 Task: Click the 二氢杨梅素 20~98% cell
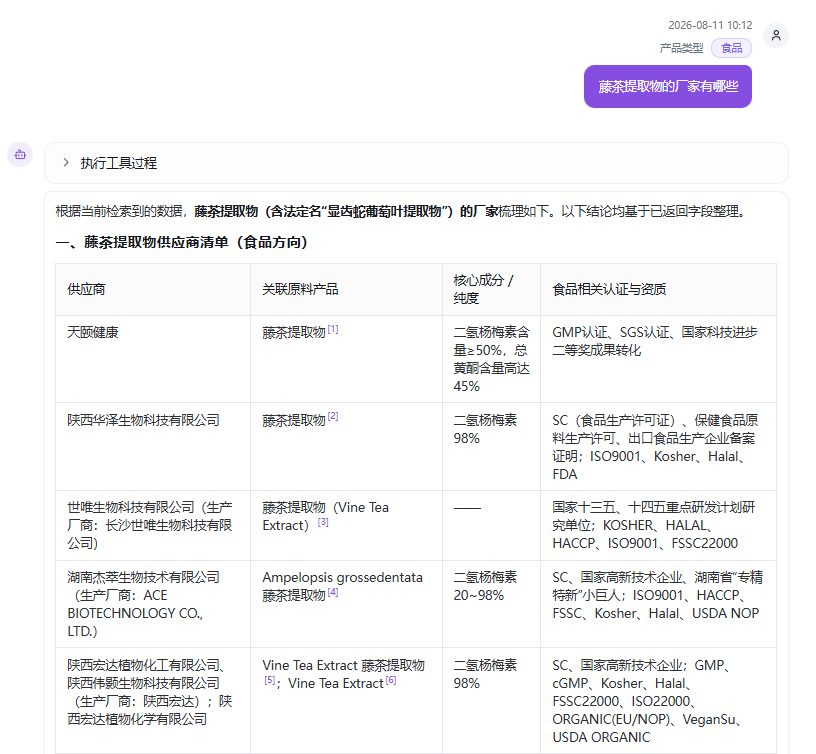pyautogui.click(x=492, y=604)
